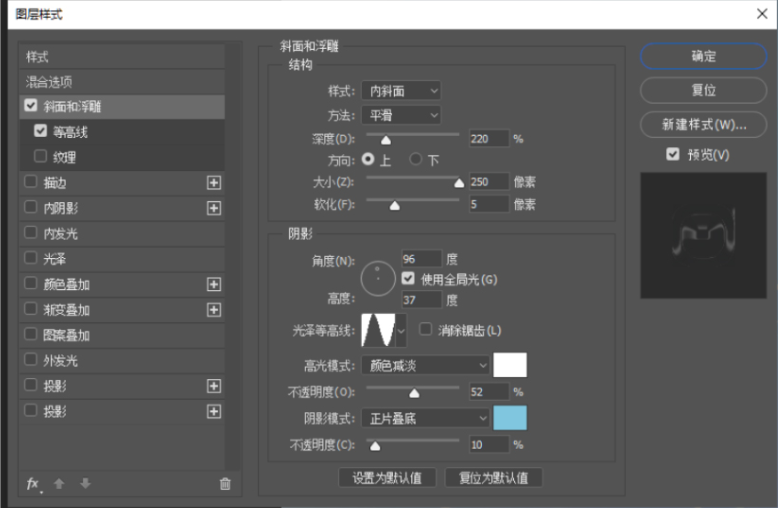778x508 pixels.
Task: Enable the 渐变叠加 checkbox
Action: [x=31, y=309]
